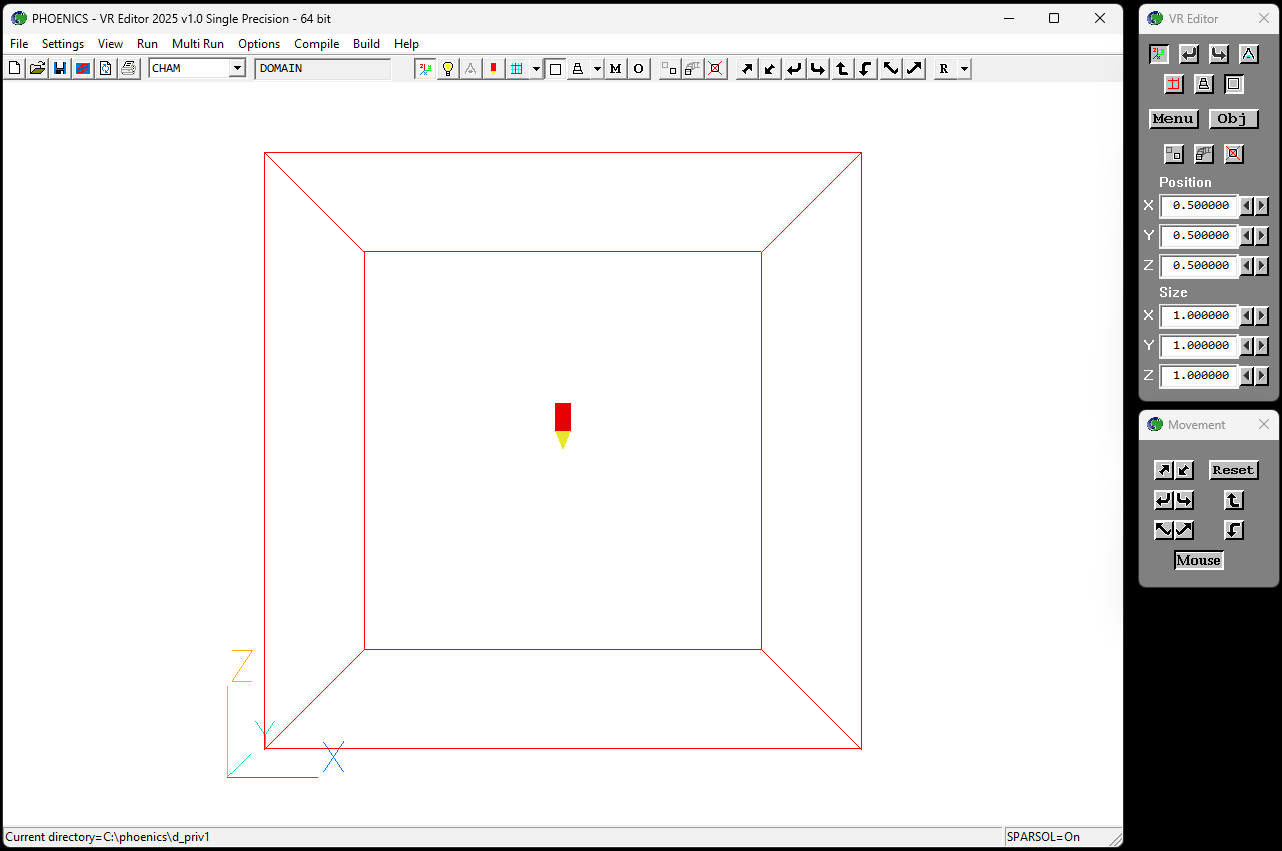Toggle the axes display icon
Image resolution: width=1282 pixels, height=851 pixels.
[x=426, y=68]
